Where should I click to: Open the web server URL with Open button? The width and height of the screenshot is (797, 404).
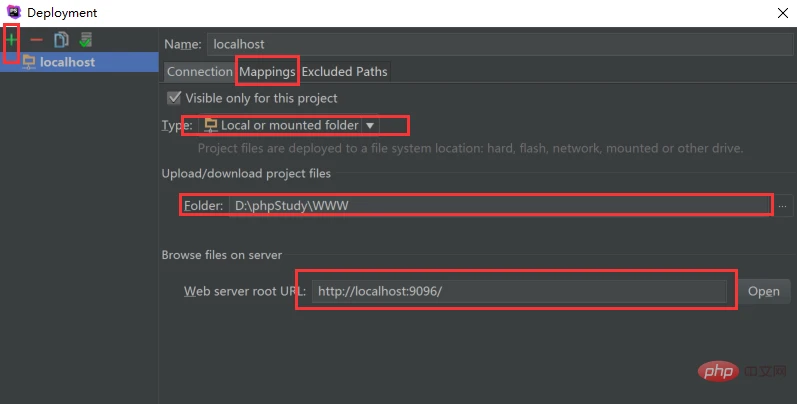[x=763, y=291]
